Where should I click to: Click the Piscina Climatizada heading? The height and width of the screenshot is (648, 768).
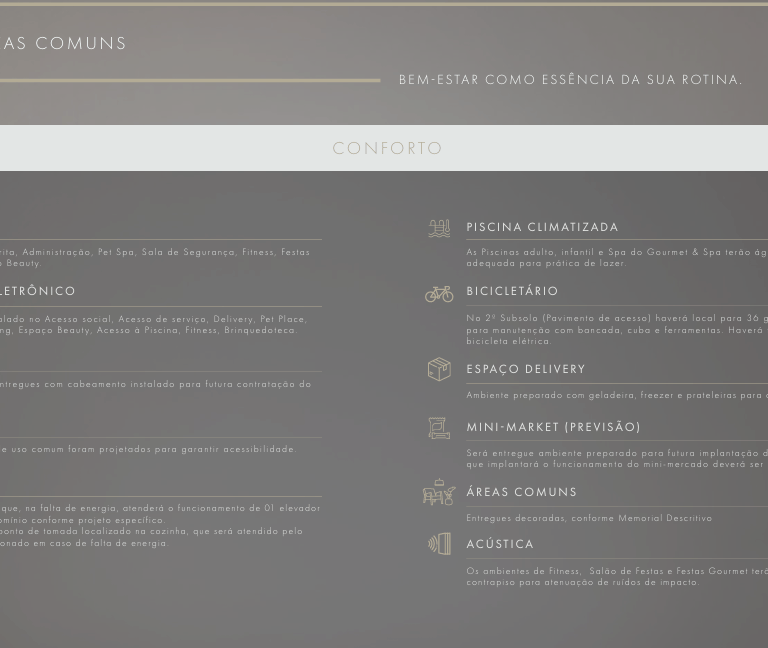542,227
